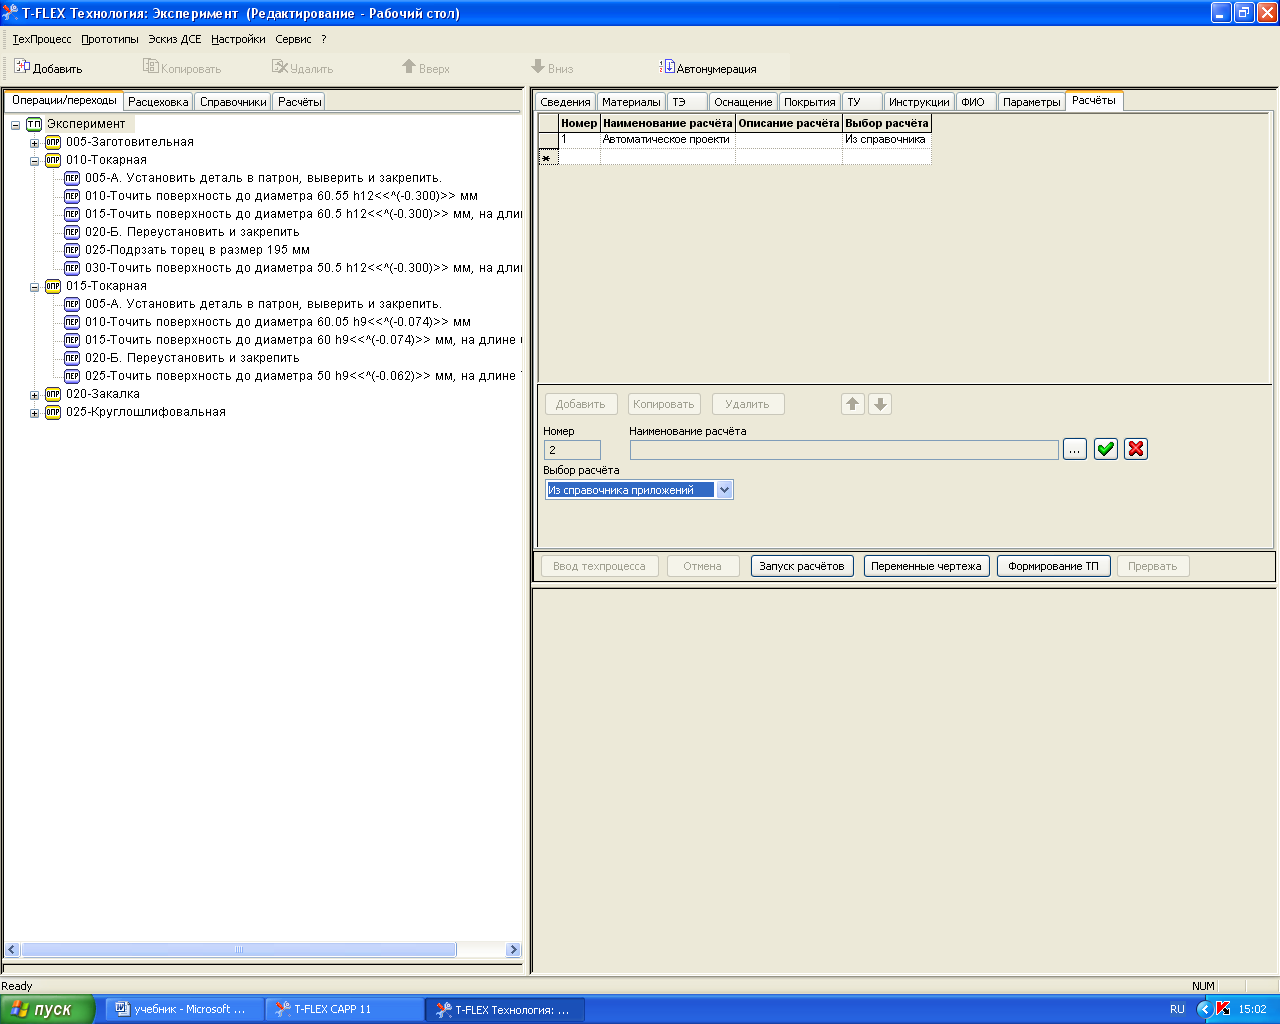Collapse the 010-Токарная operation node
1280x1024 pixels.
click(34, 160)
